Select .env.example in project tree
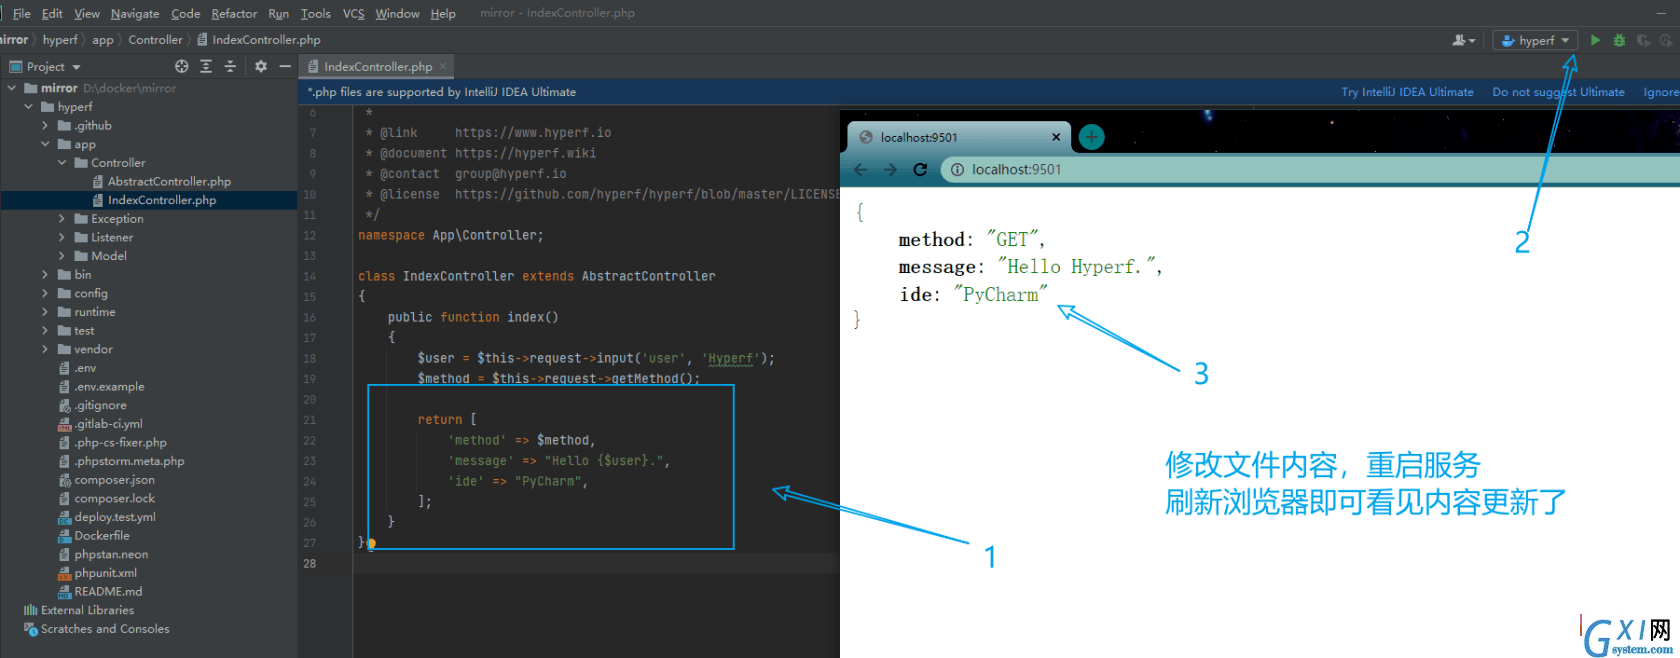Screen dimensions: 1680x658 (109, 387)
